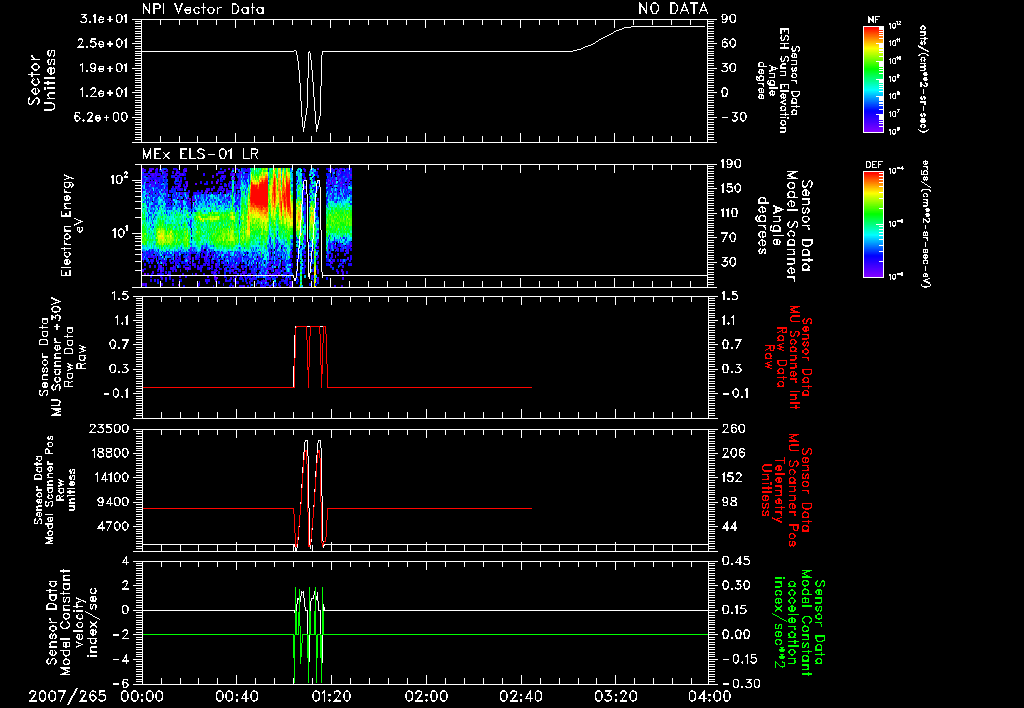Click the 44 telemetry tick label

[729, 526]
